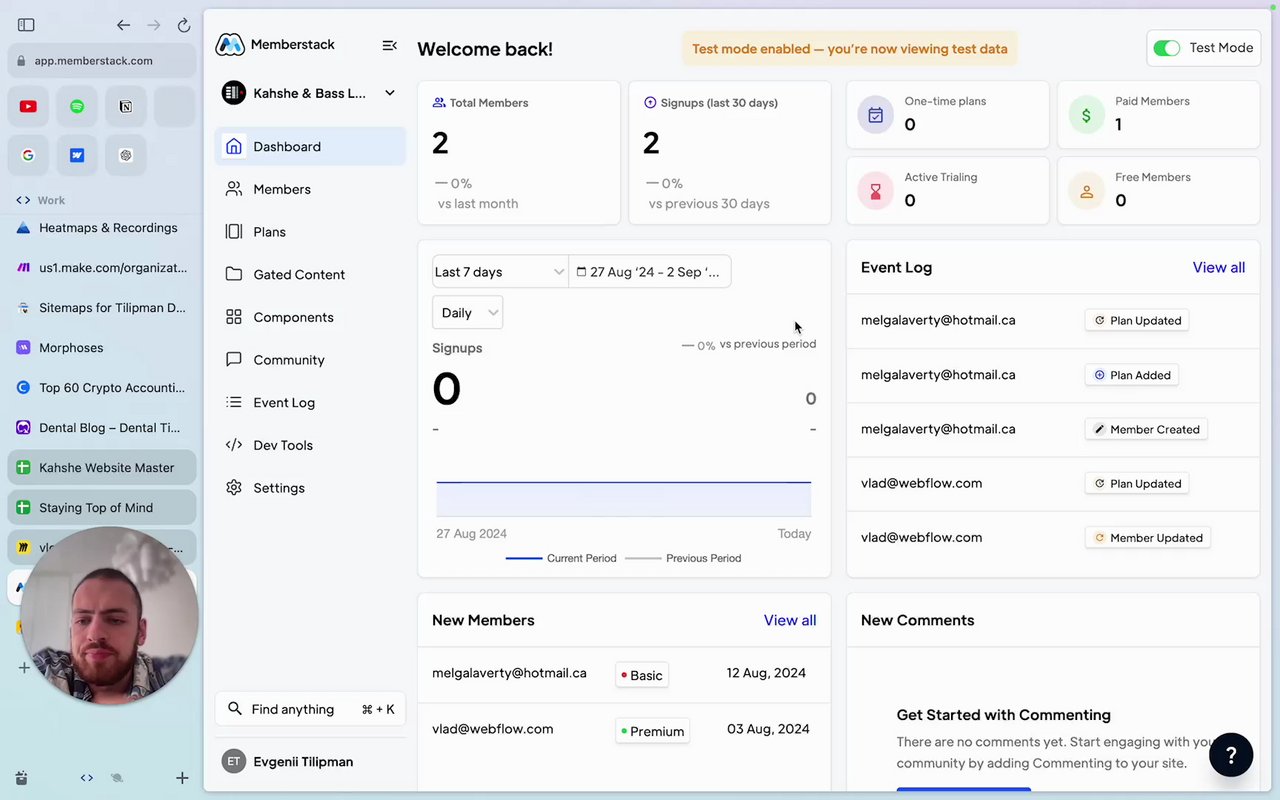Click the Memberstack logo icon
Viewport: 1280px width, 800px height.
[230, 45]
